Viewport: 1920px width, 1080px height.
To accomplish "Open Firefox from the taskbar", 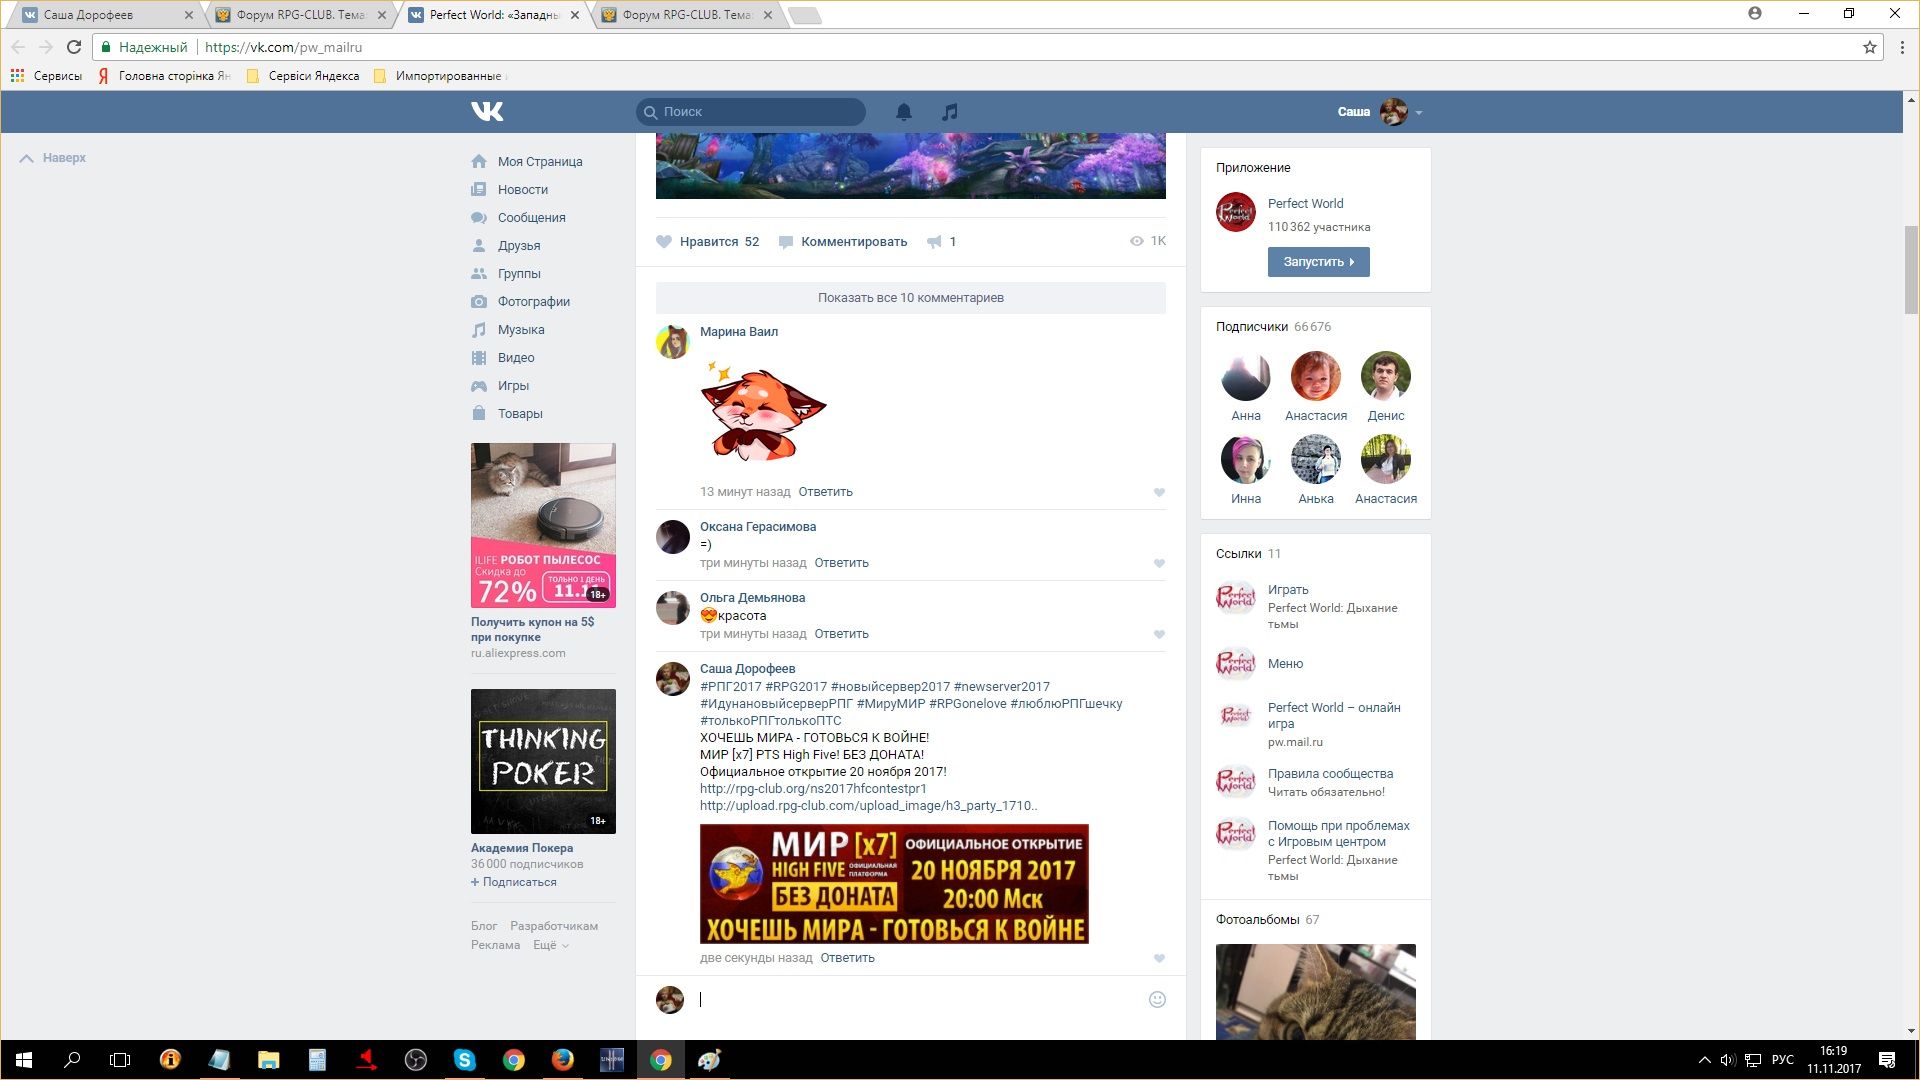I will (563, 1060).
